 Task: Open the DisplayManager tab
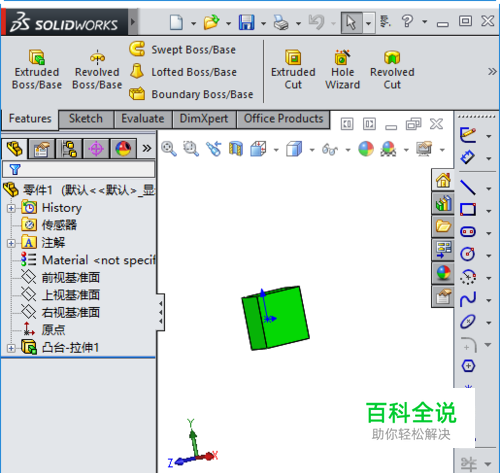(123, 148)
